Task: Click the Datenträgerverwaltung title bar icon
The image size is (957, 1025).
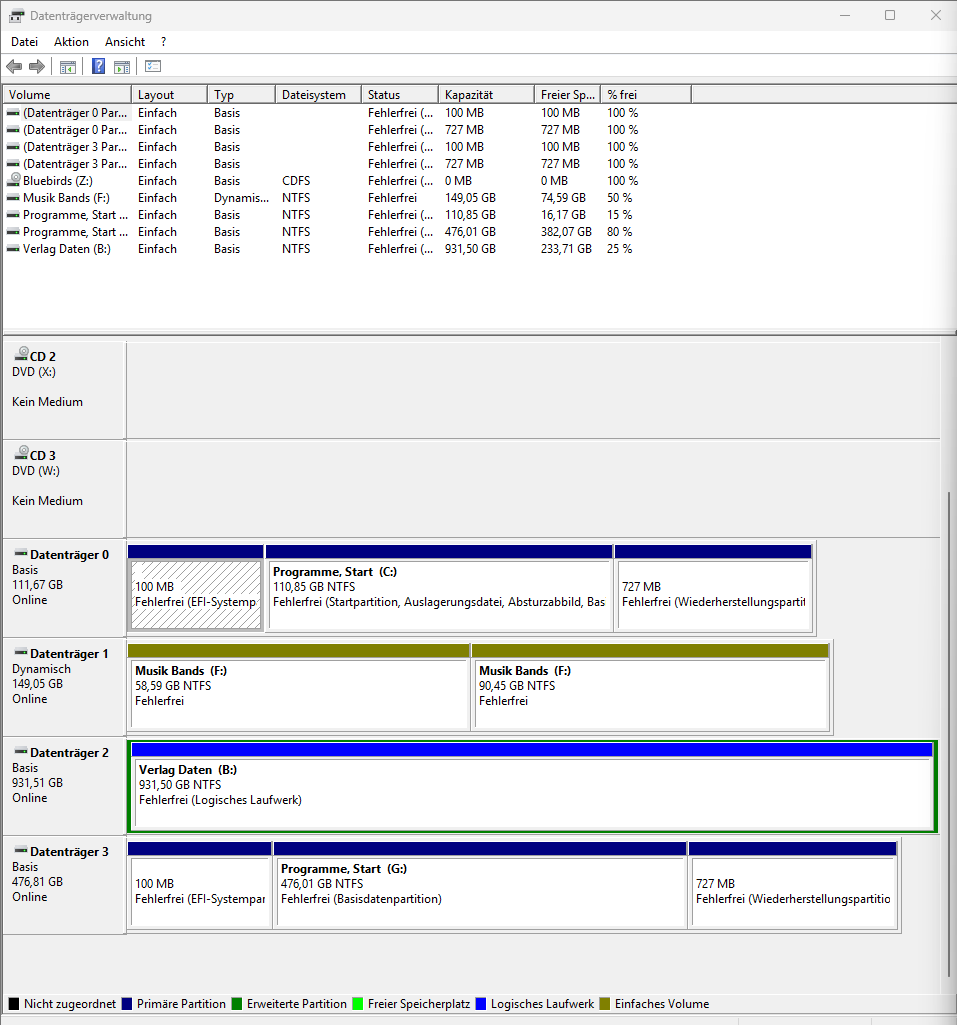Action: pos(16,16)
